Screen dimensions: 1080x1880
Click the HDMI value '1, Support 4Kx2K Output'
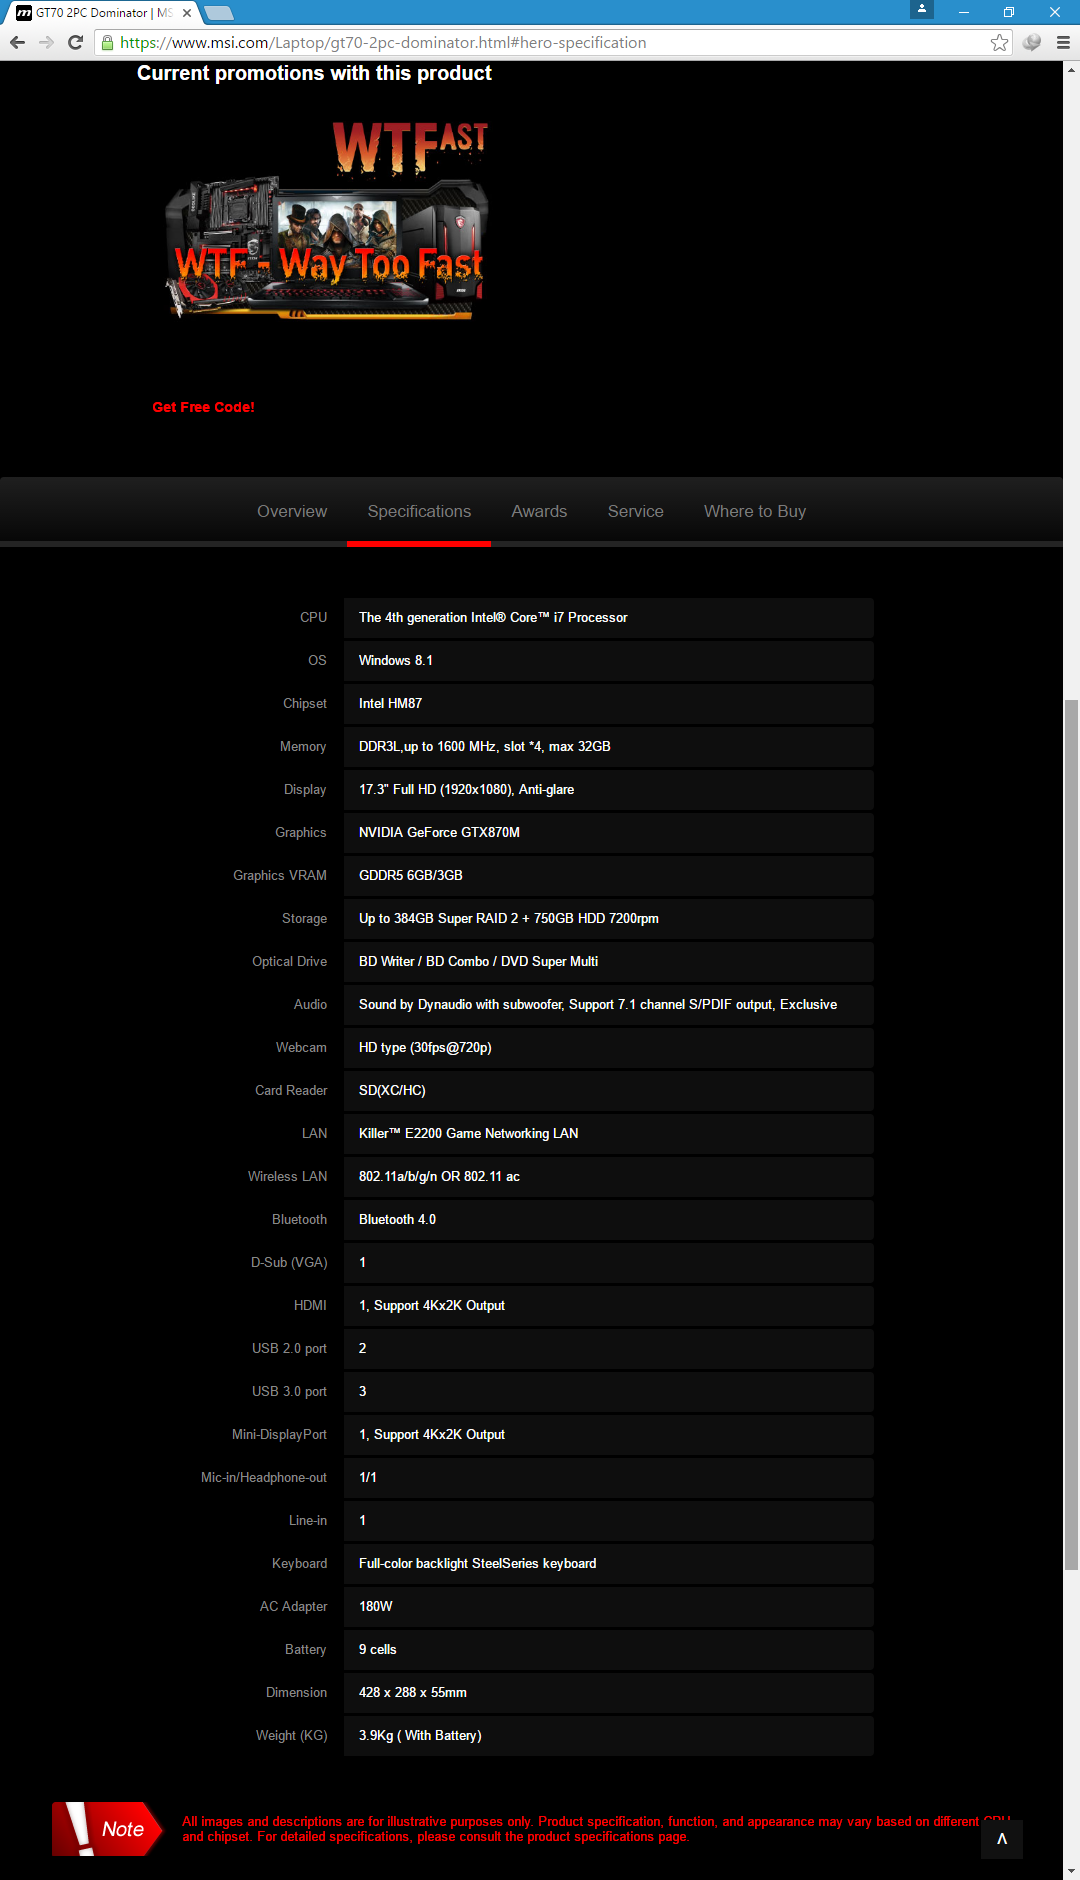point(432,1306)
